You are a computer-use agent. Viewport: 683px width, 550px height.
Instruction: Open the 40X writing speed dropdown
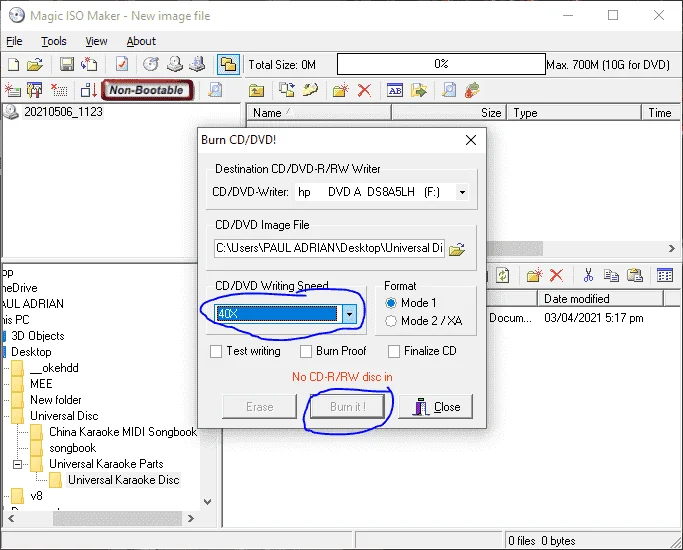[349, 314]
